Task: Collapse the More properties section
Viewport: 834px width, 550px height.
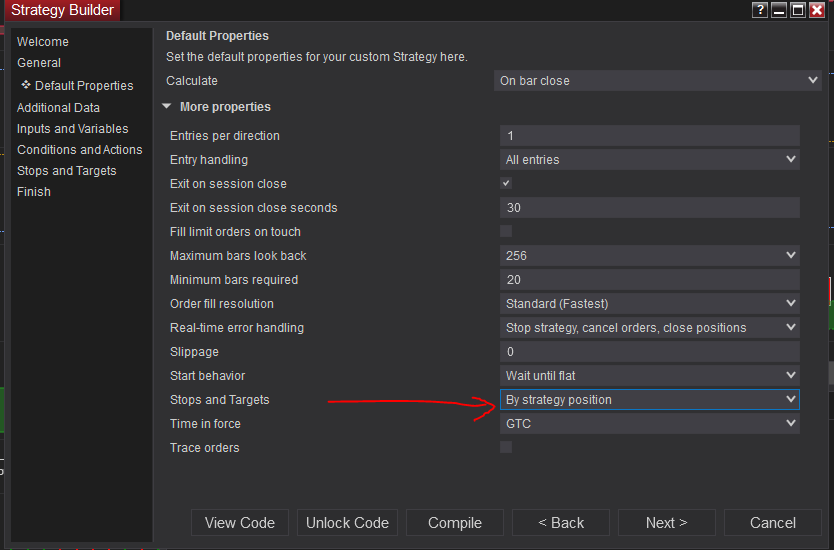Action: (x=167, y=107)
